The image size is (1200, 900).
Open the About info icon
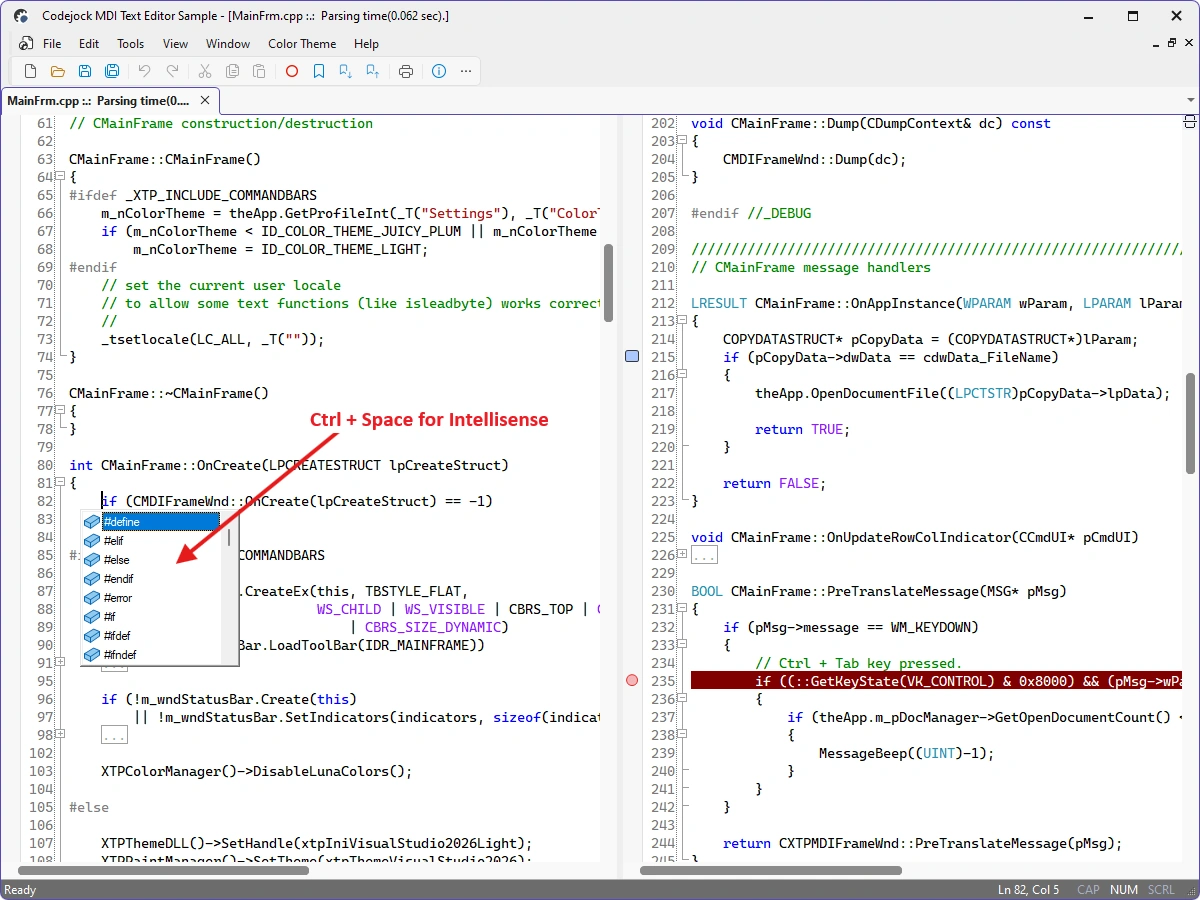coord(439,71)
